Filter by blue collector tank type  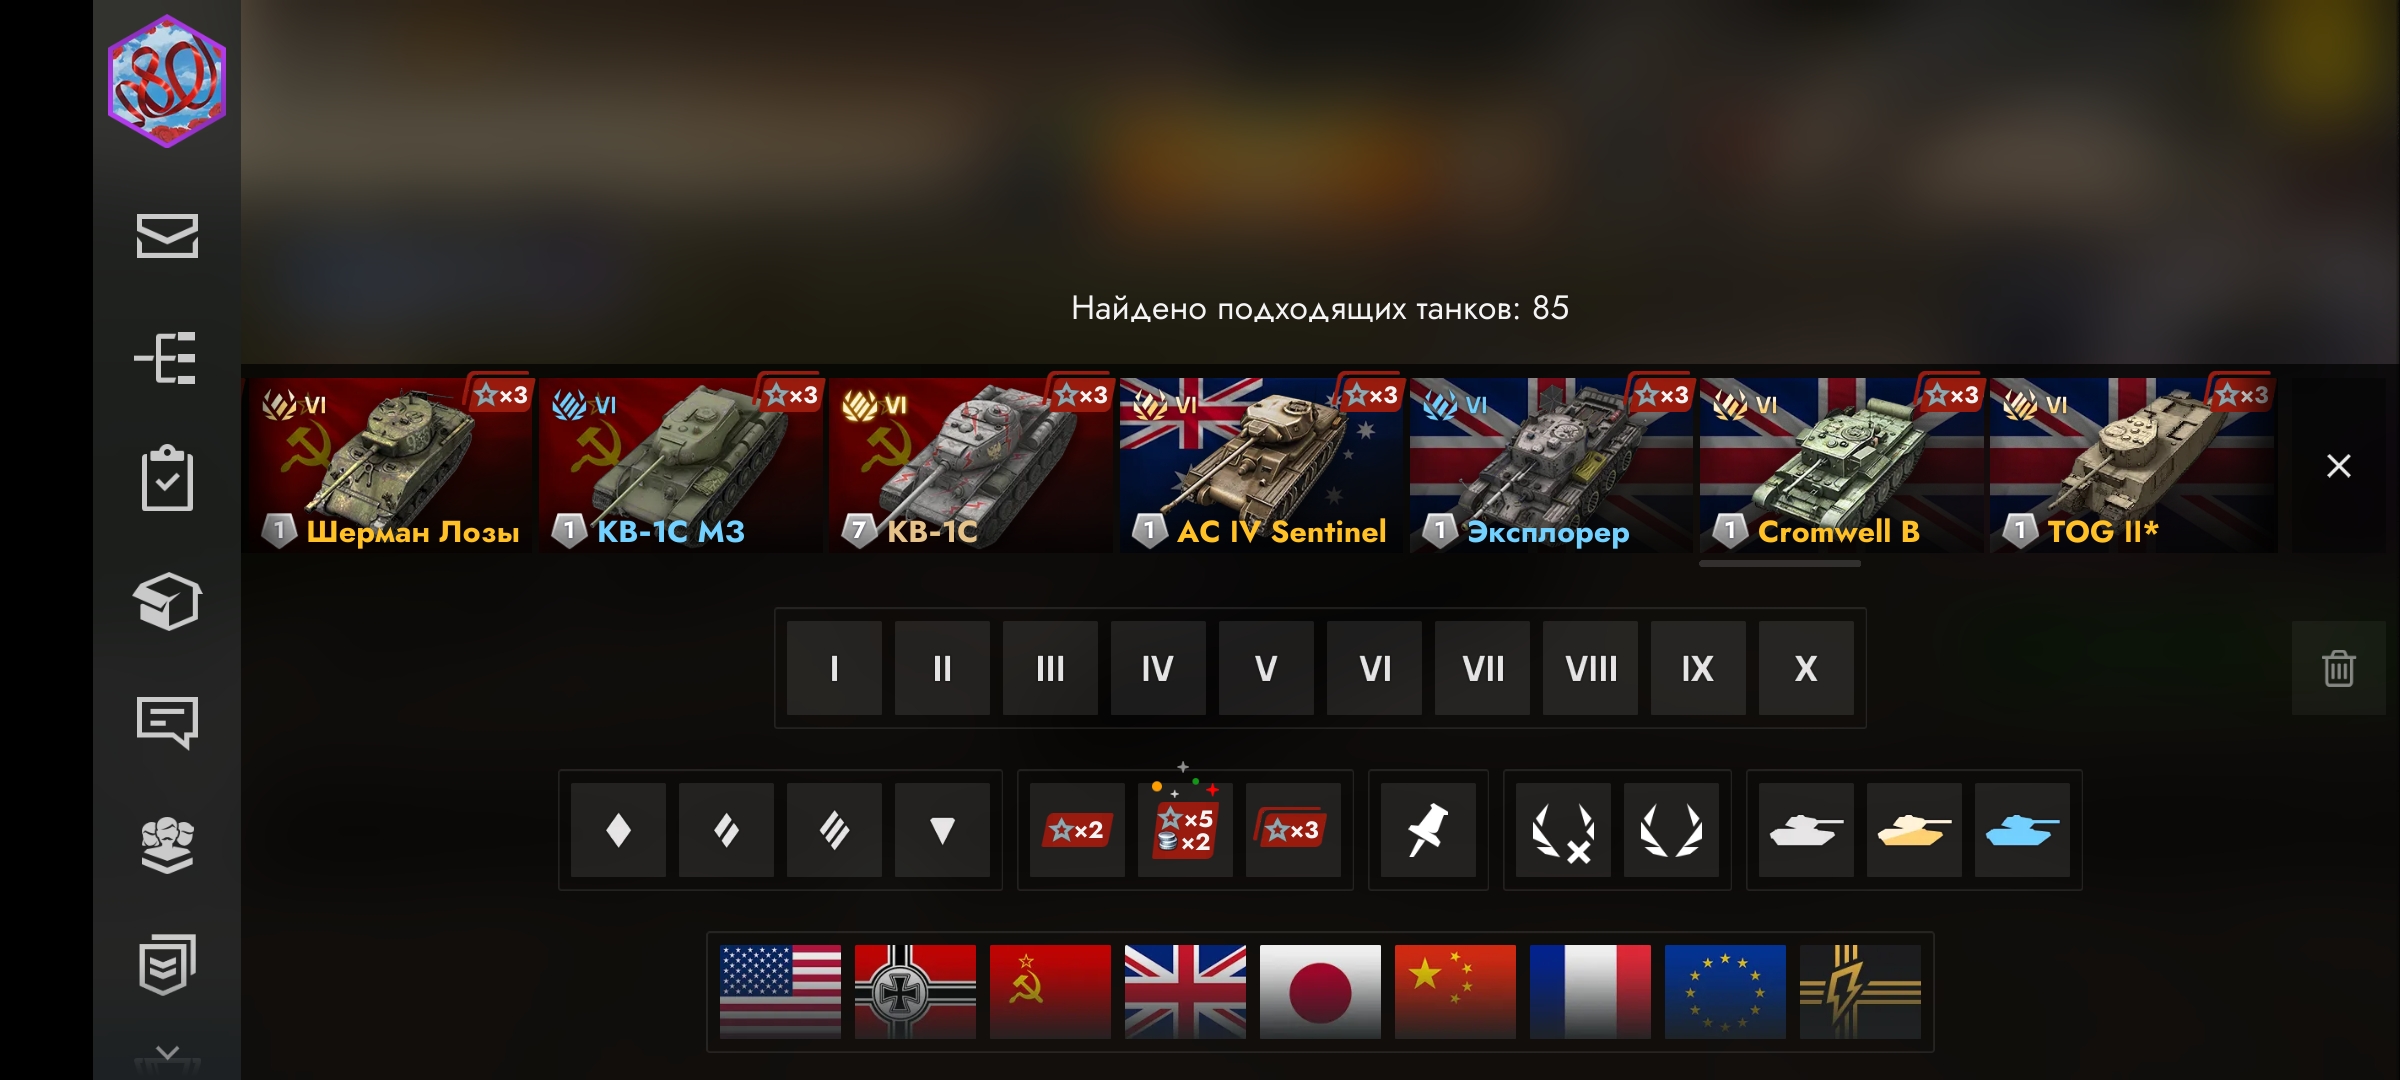2022,830
